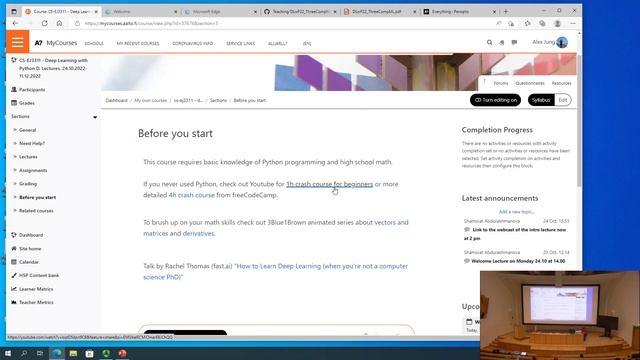640x360 pixels.
Task: Go to browser home page
Action: 59,23
